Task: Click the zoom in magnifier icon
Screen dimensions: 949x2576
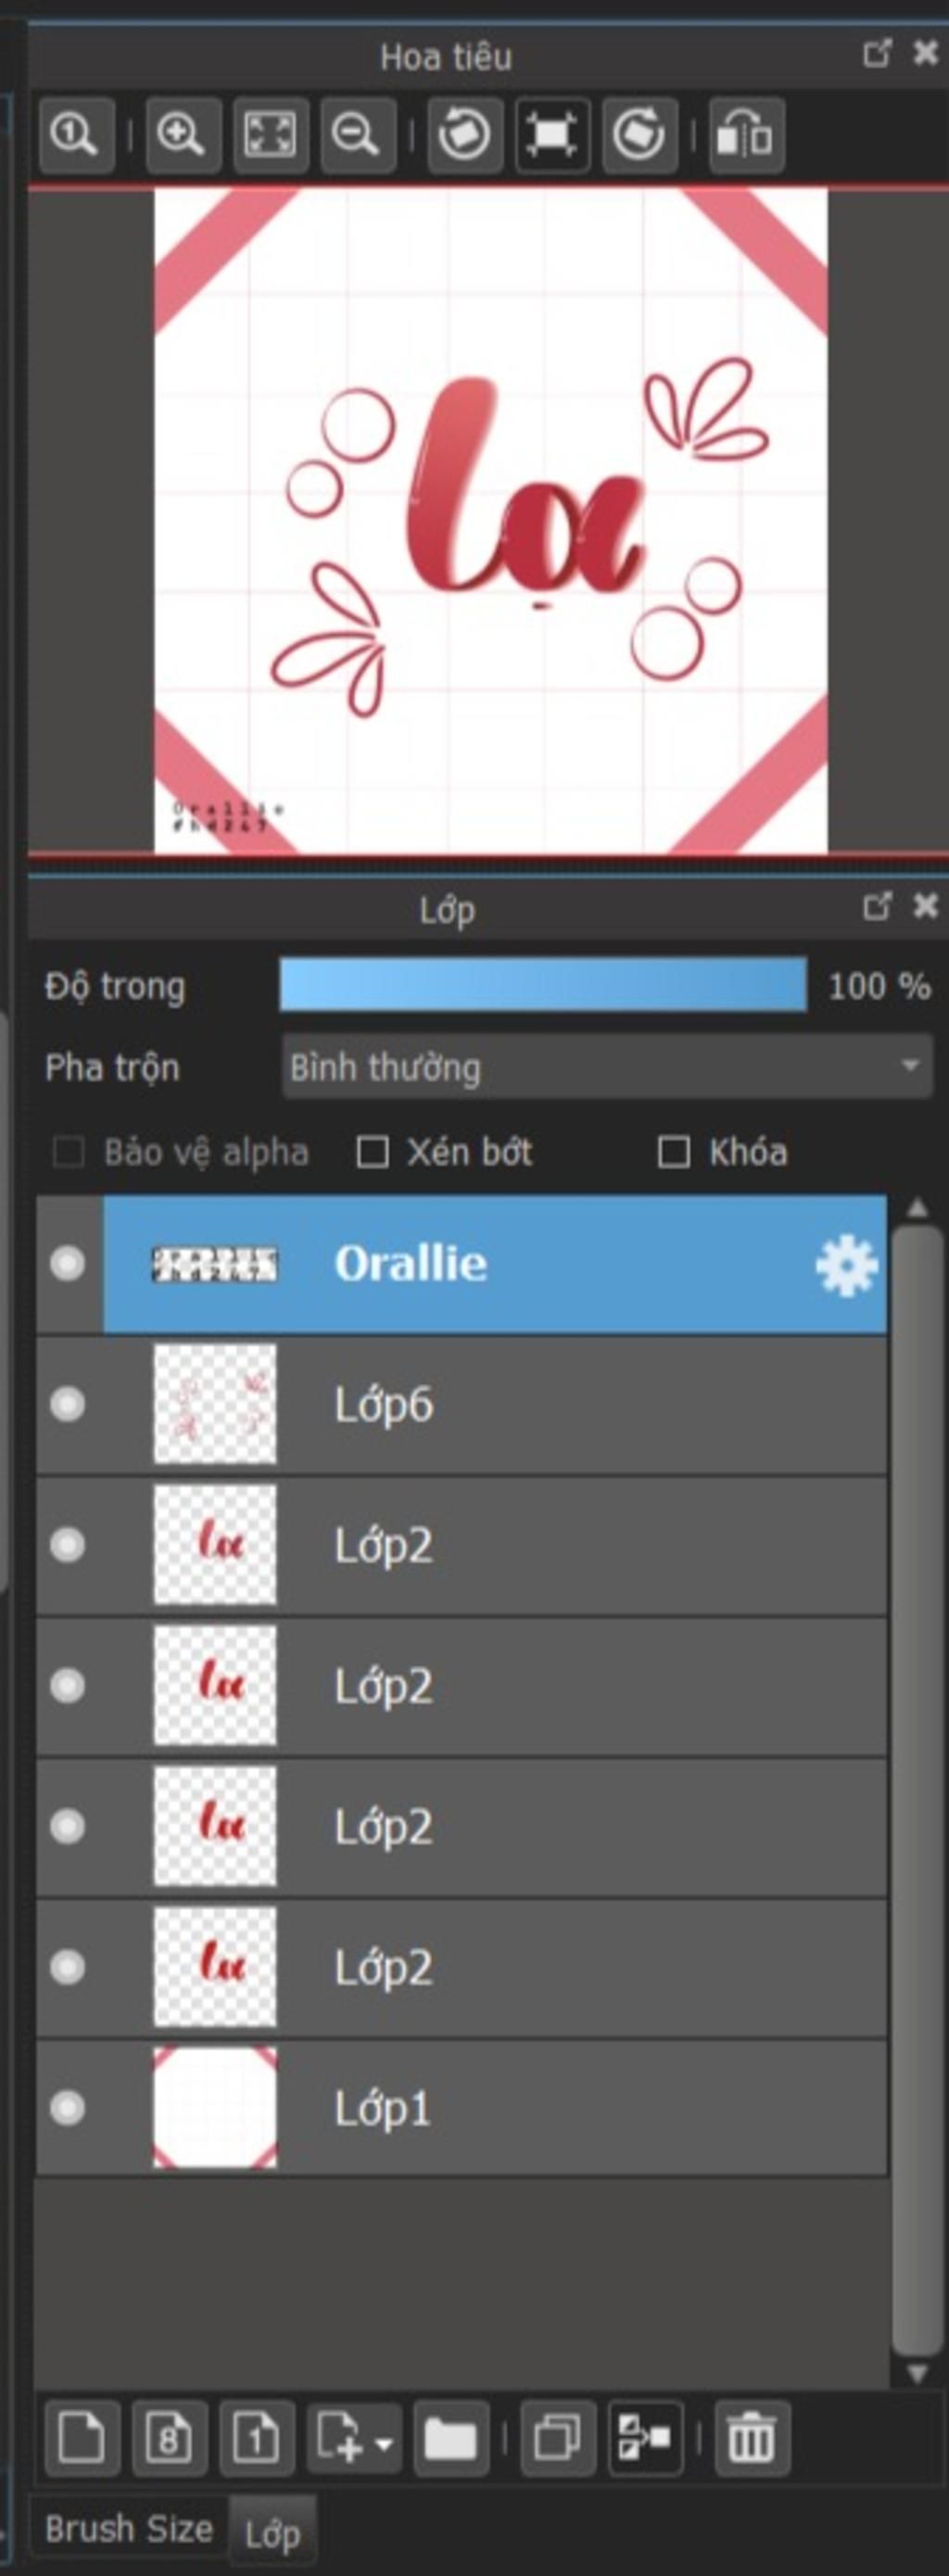Action: coord(182,135)
